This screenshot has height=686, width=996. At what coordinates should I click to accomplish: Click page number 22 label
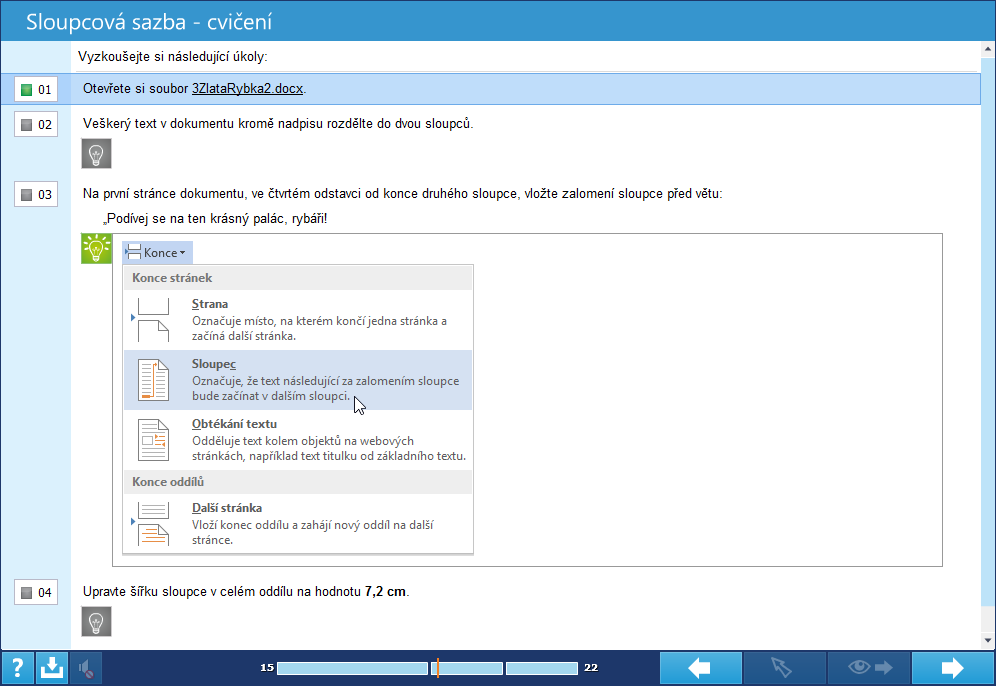coord(591,668)
